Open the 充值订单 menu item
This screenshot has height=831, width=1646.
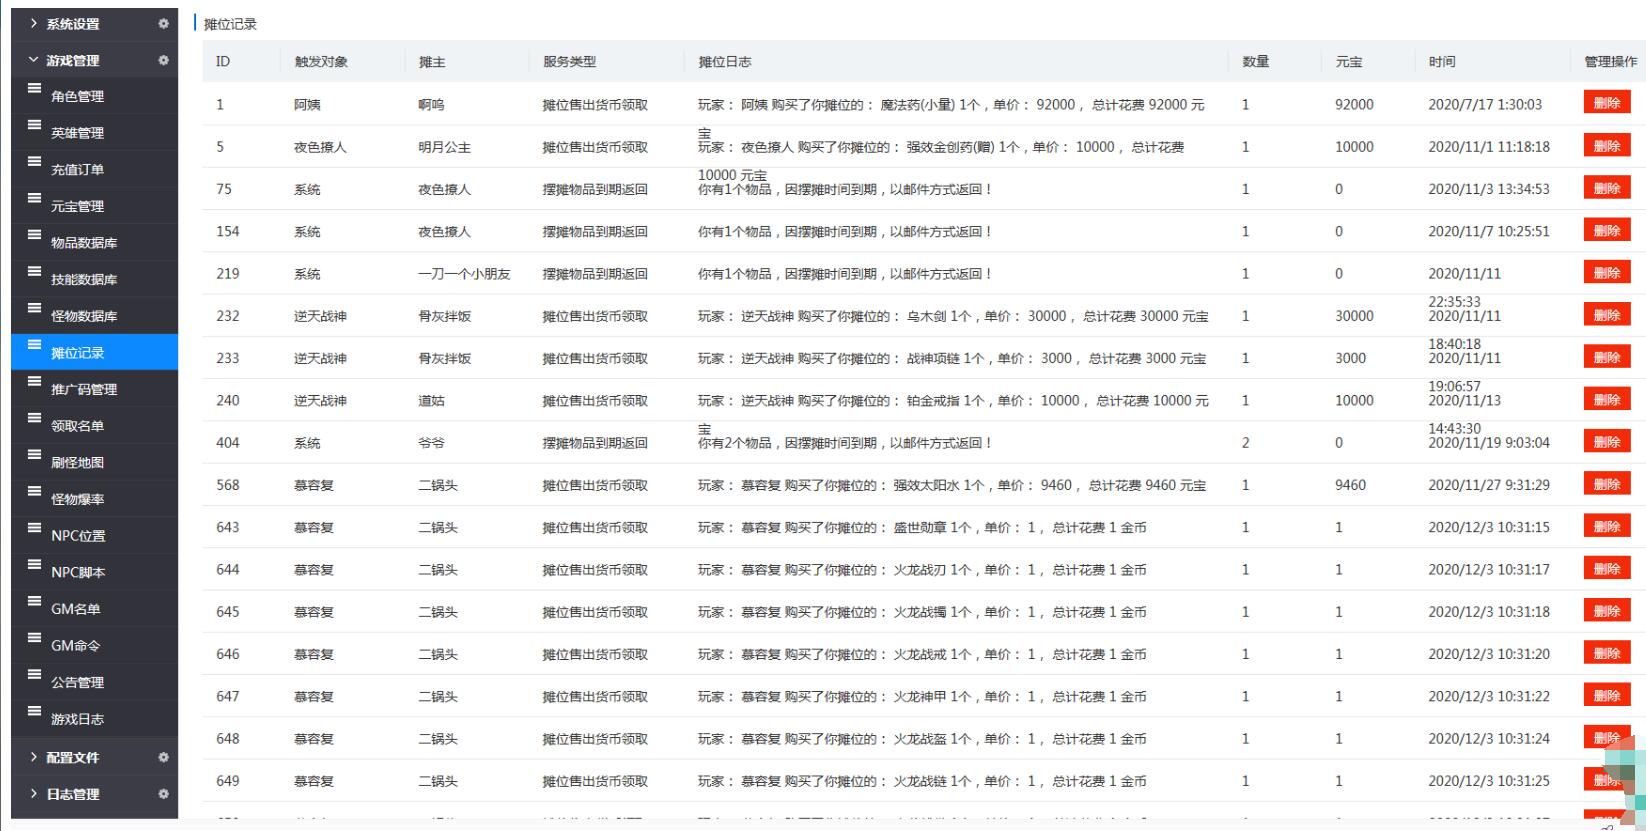(78, 170)
